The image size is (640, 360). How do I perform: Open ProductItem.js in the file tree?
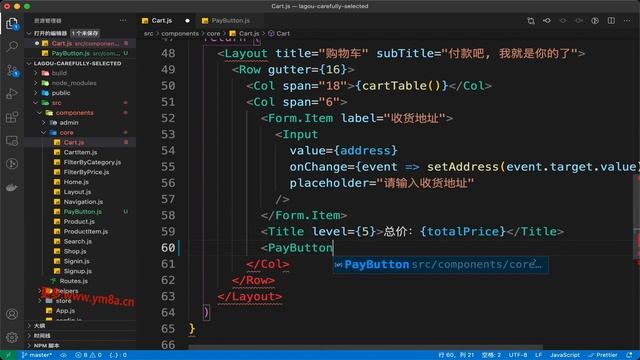coord(86,231)
